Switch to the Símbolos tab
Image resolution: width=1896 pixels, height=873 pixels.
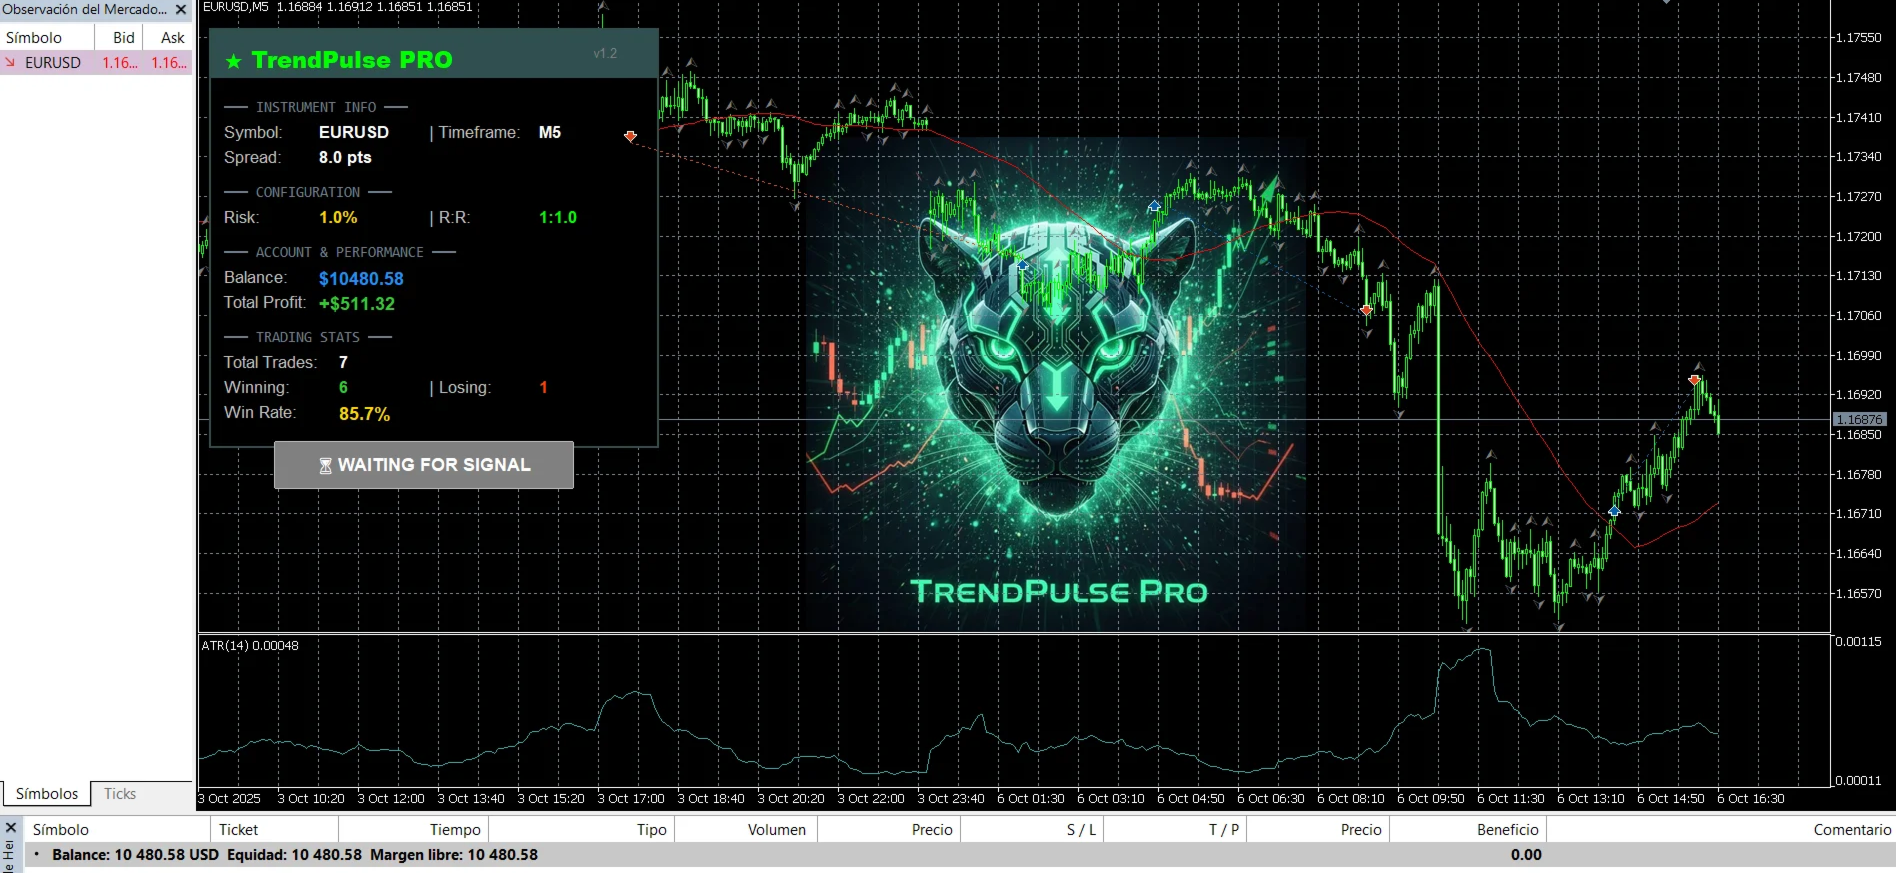click(x=46, y=794)
